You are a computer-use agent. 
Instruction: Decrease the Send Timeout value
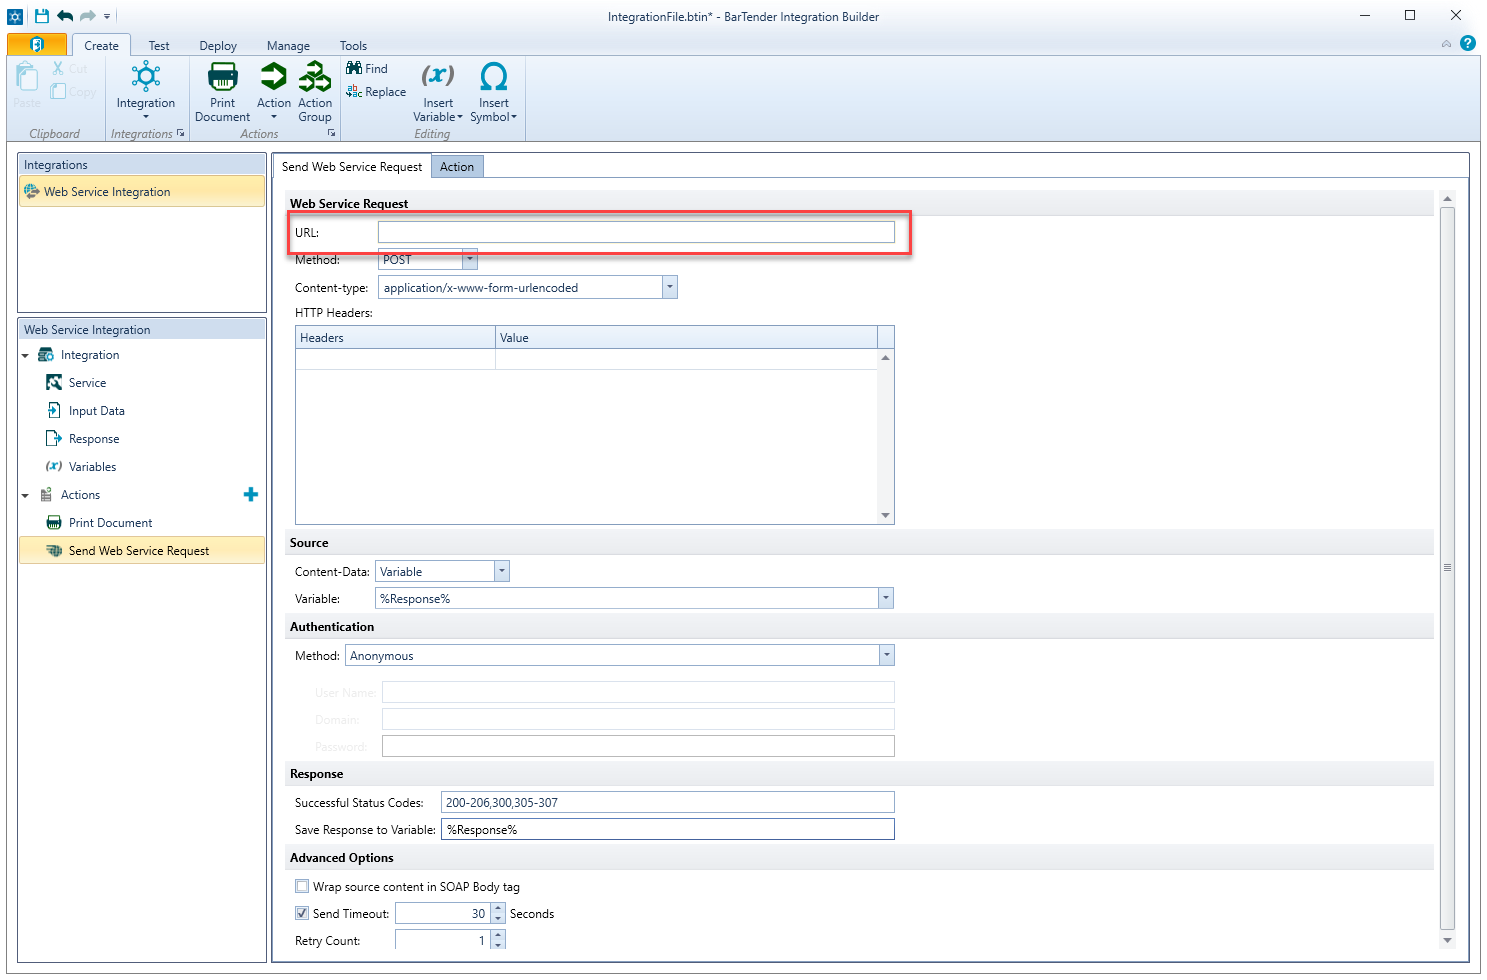[x=498, y=918]
